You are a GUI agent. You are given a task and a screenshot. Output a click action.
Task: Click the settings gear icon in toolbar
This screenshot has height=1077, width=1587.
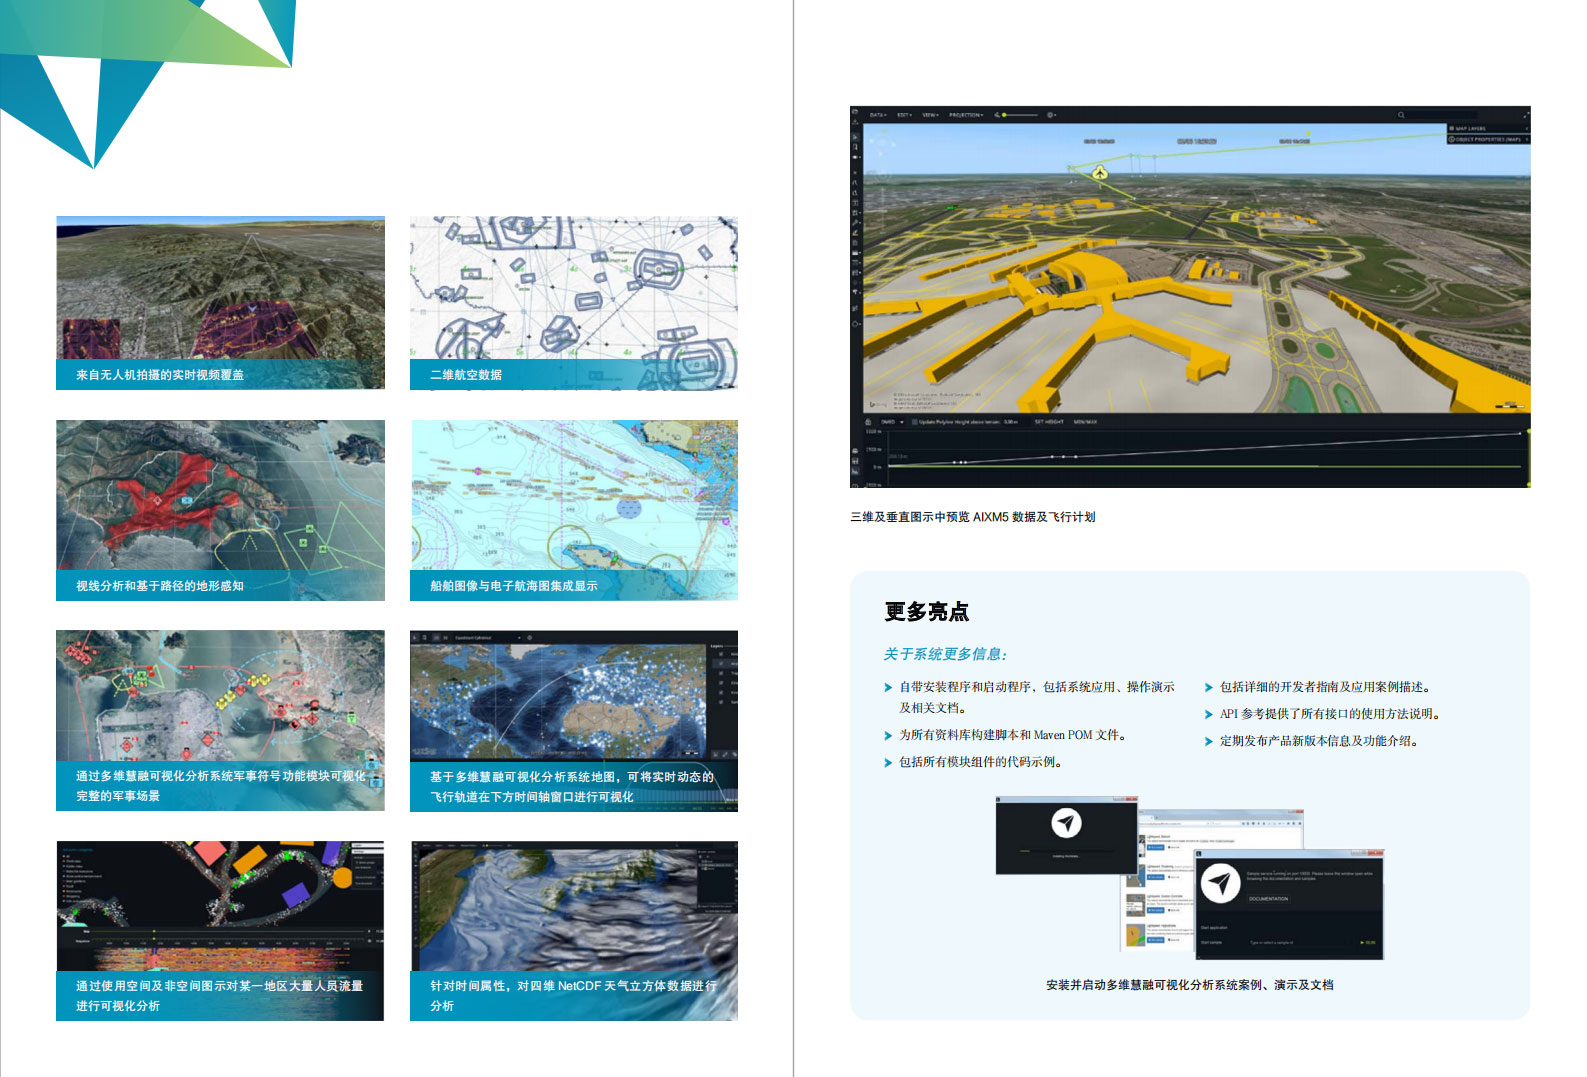[1051, 115]
